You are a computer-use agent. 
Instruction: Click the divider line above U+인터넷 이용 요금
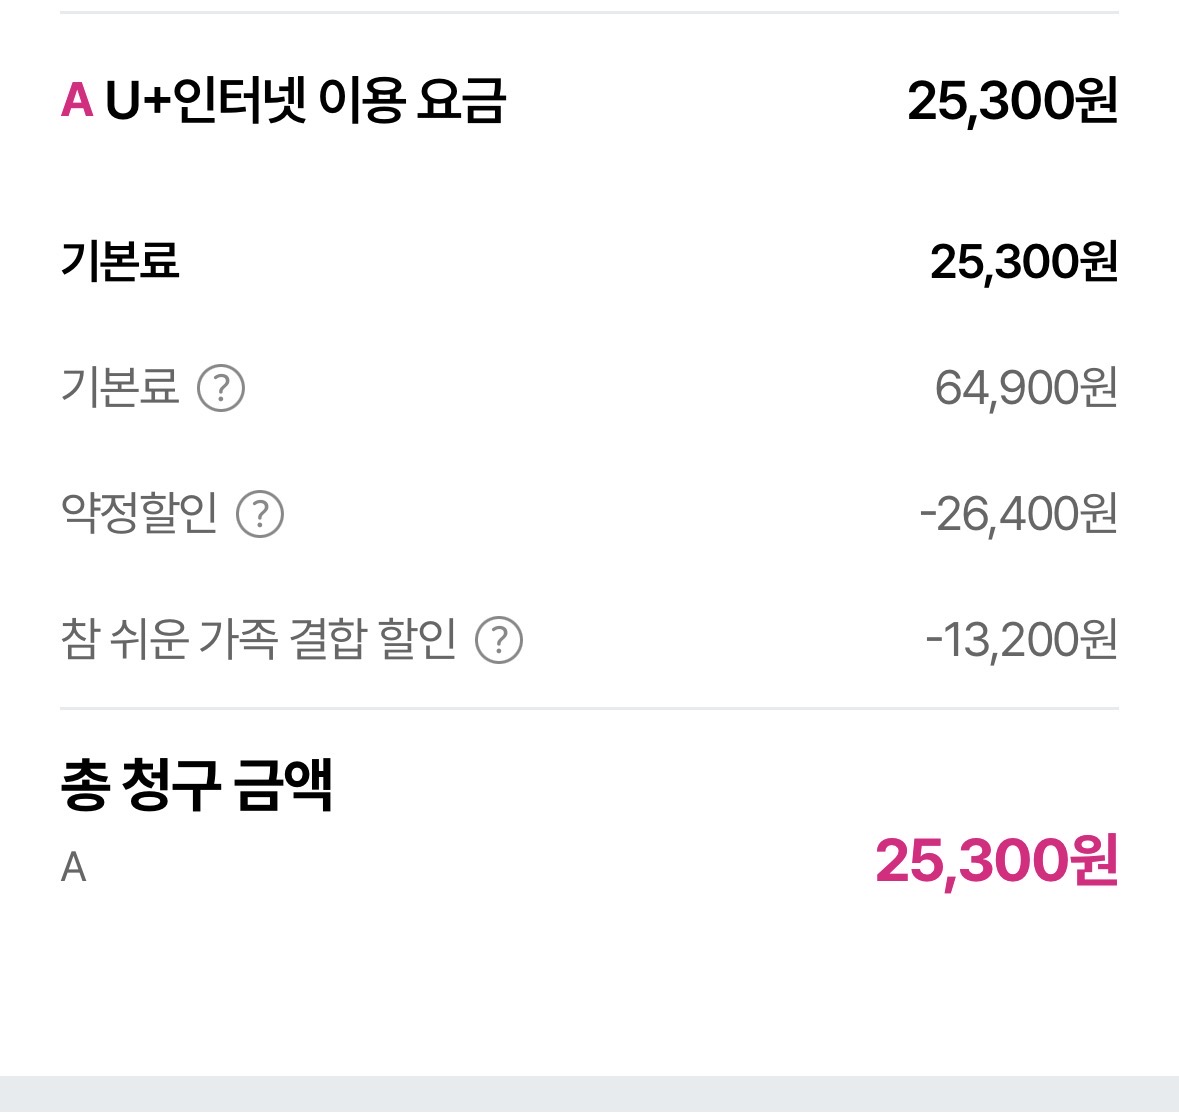(x=589, y=12)
